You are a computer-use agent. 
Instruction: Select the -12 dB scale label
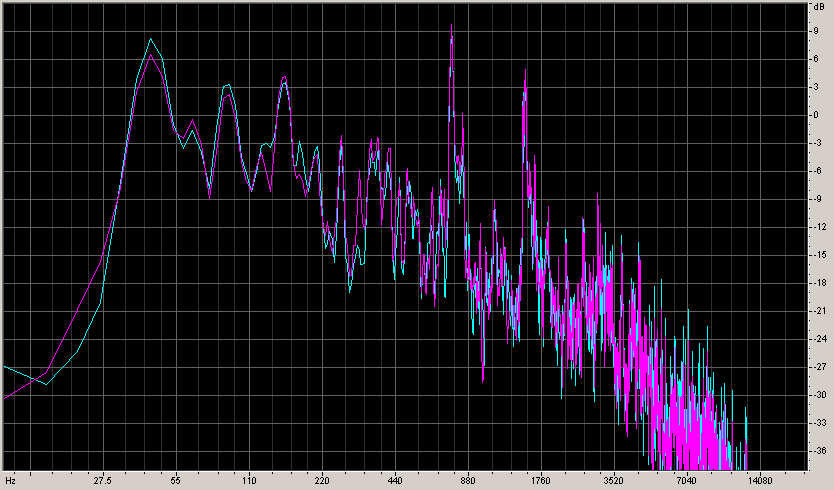[819, 227]
